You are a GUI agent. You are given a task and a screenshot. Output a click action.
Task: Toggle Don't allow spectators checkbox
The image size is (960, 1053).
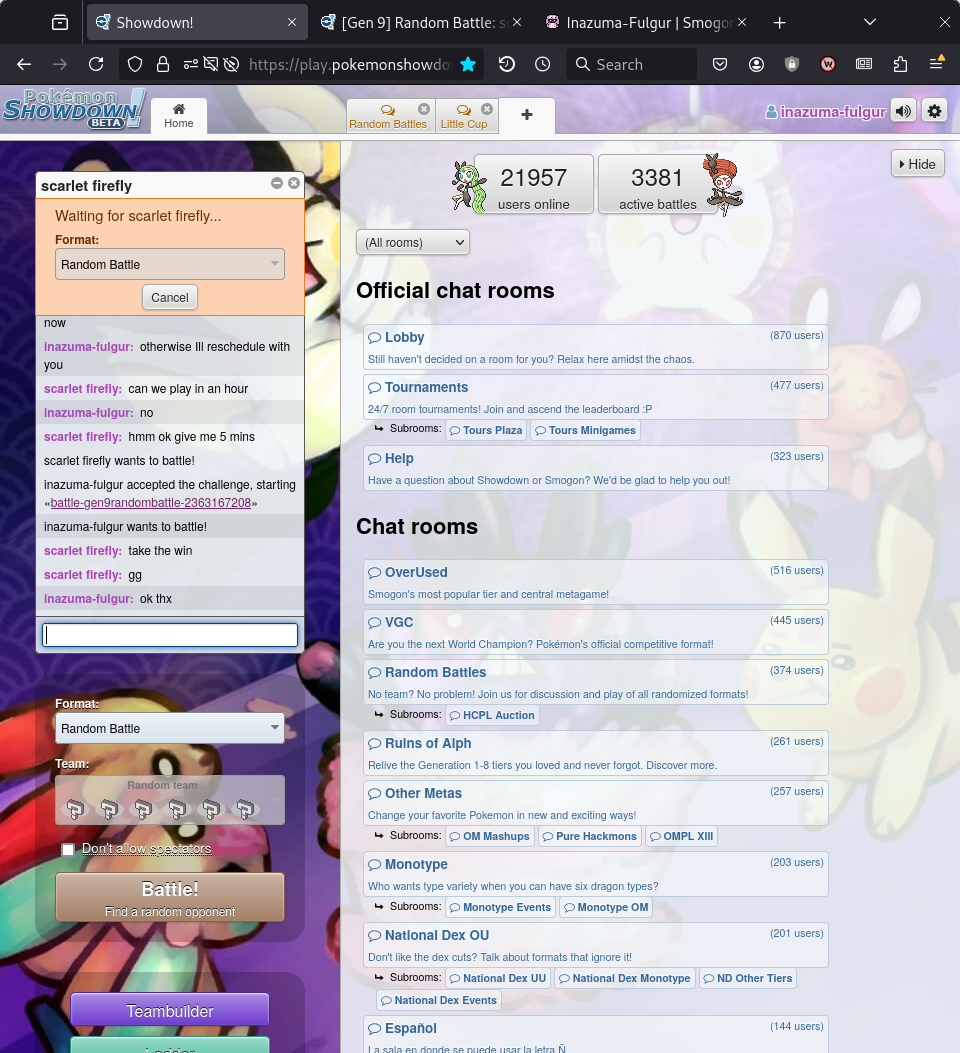click(x=68, y=850)
